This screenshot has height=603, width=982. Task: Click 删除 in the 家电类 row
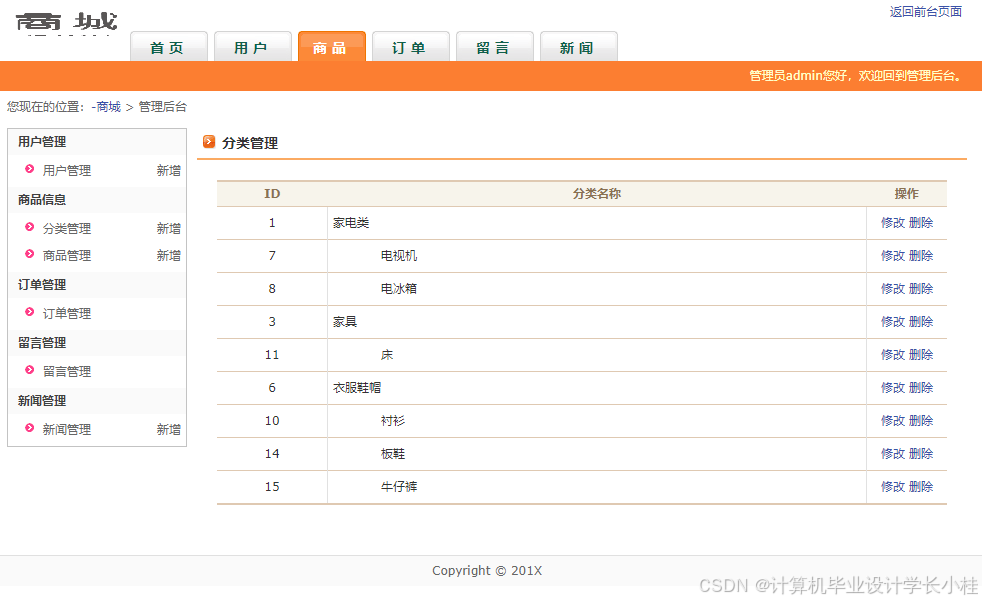(x=921, y=223)
